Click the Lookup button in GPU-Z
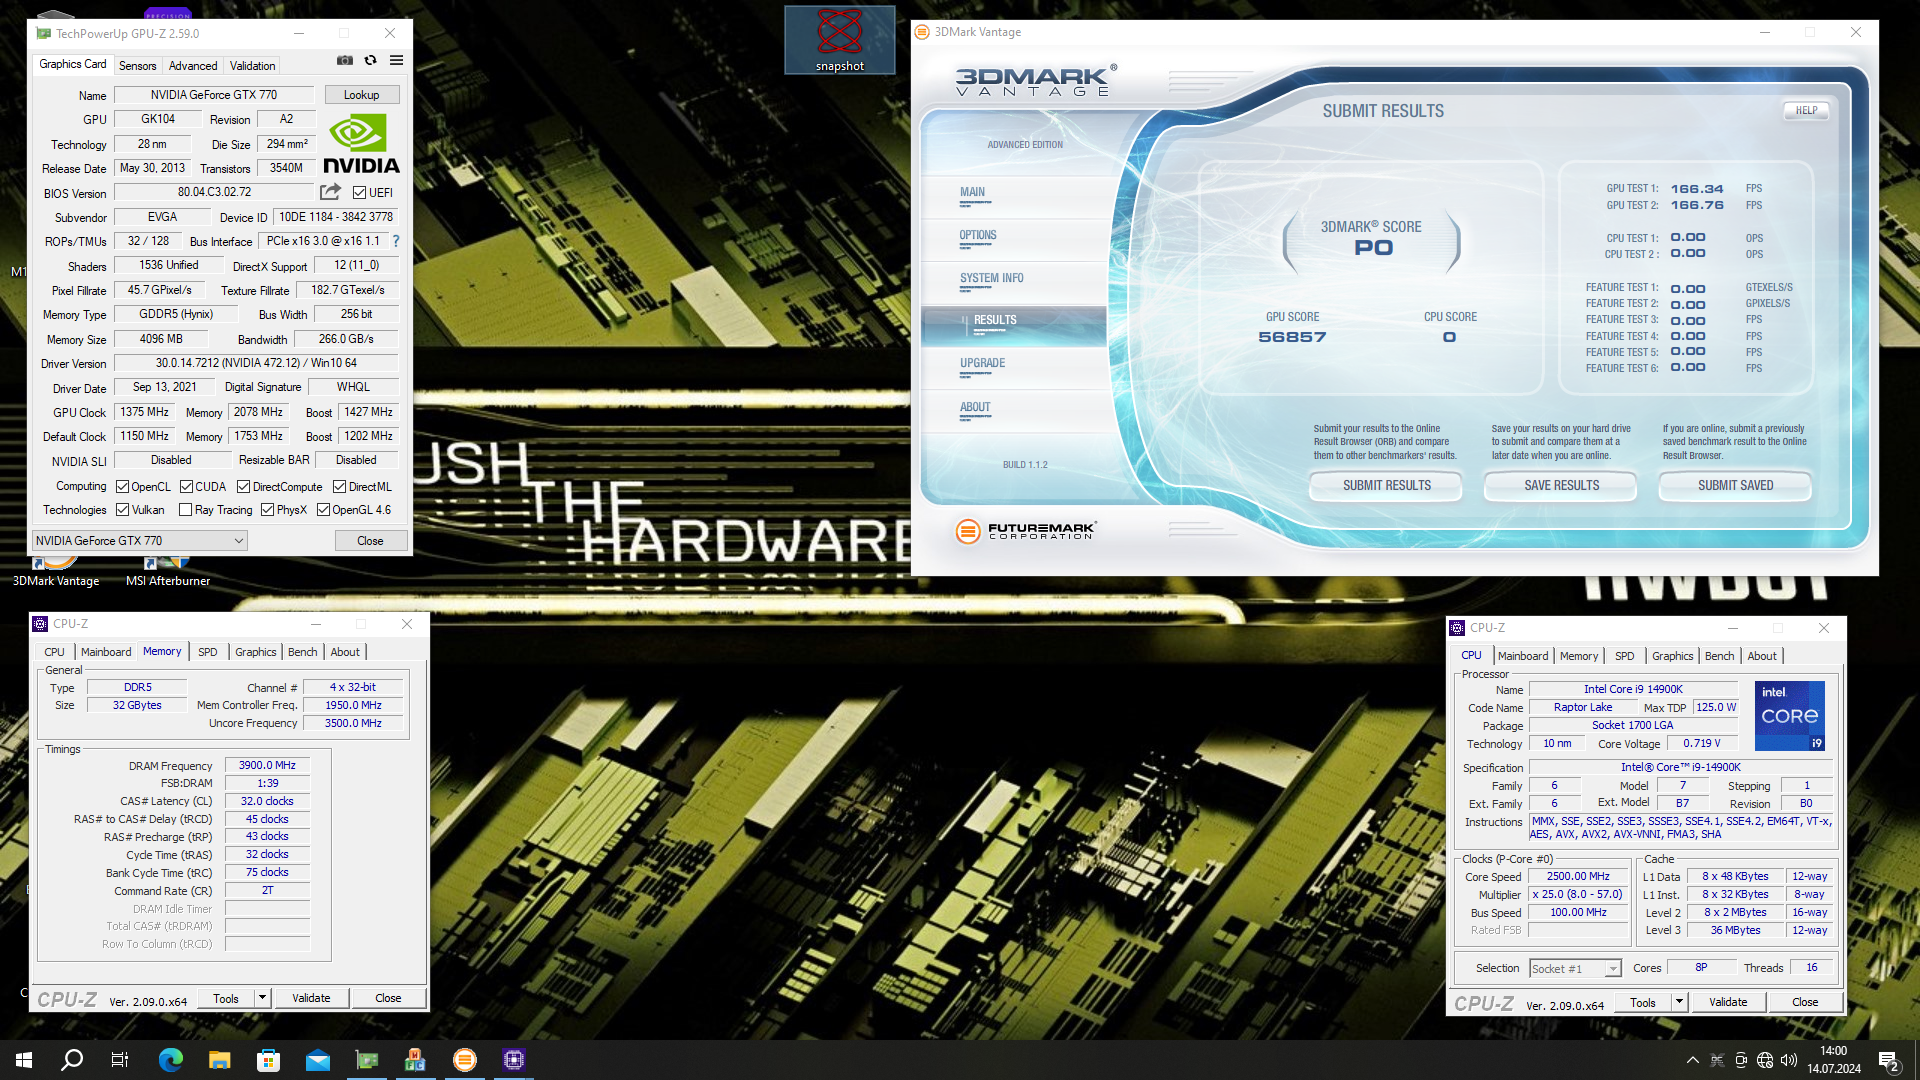 pyautogui.click(x=362, y=95)
